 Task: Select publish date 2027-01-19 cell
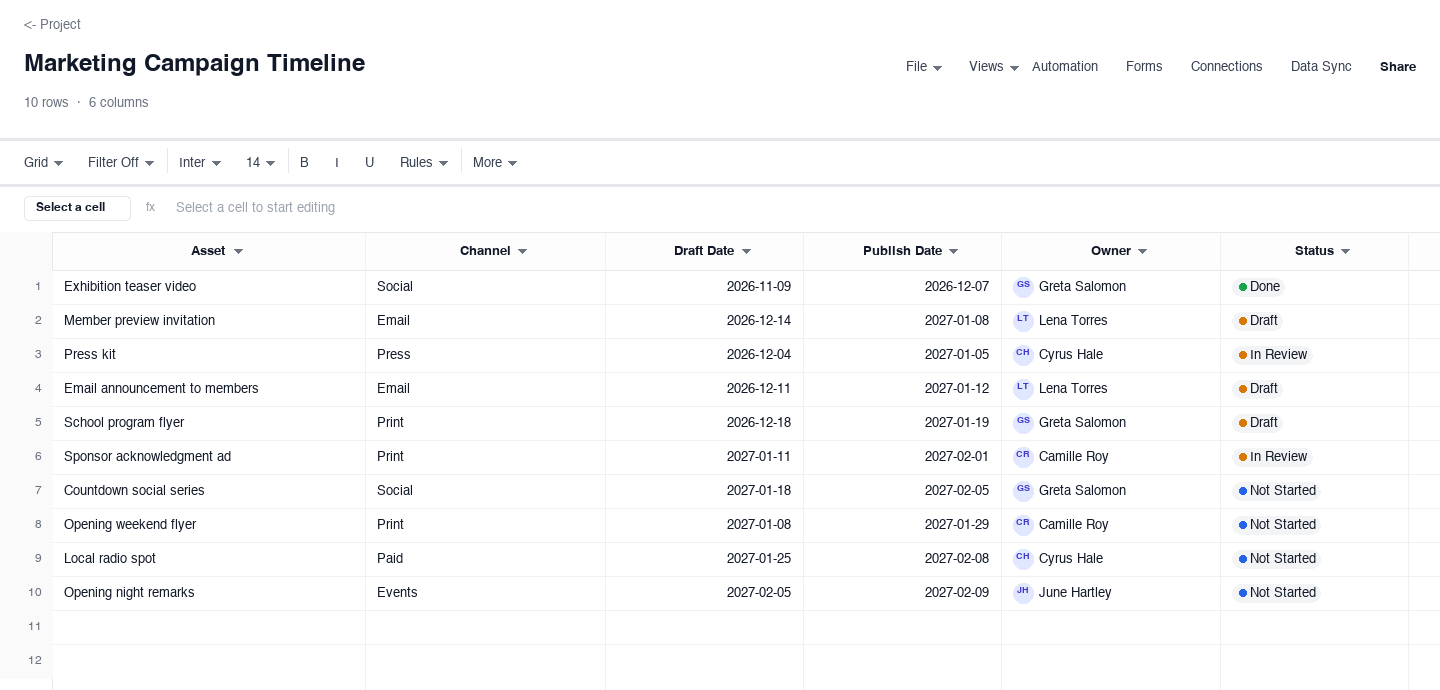(903, 423)
